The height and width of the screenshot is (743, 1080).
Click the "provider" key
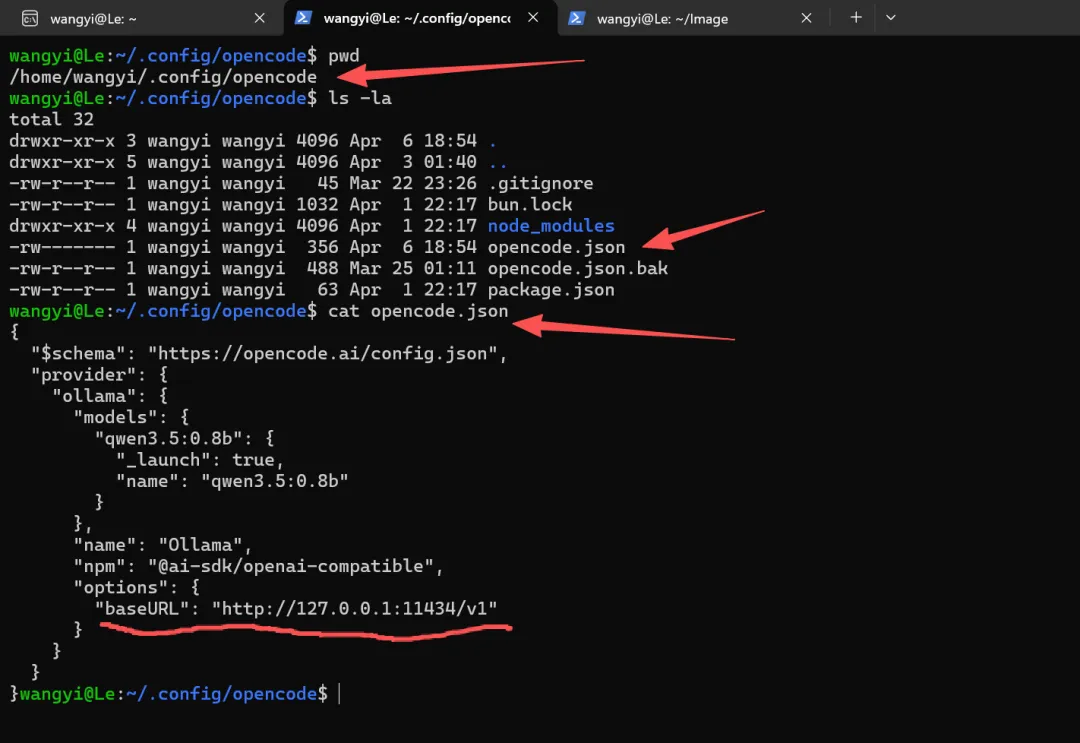click(83, 375)
